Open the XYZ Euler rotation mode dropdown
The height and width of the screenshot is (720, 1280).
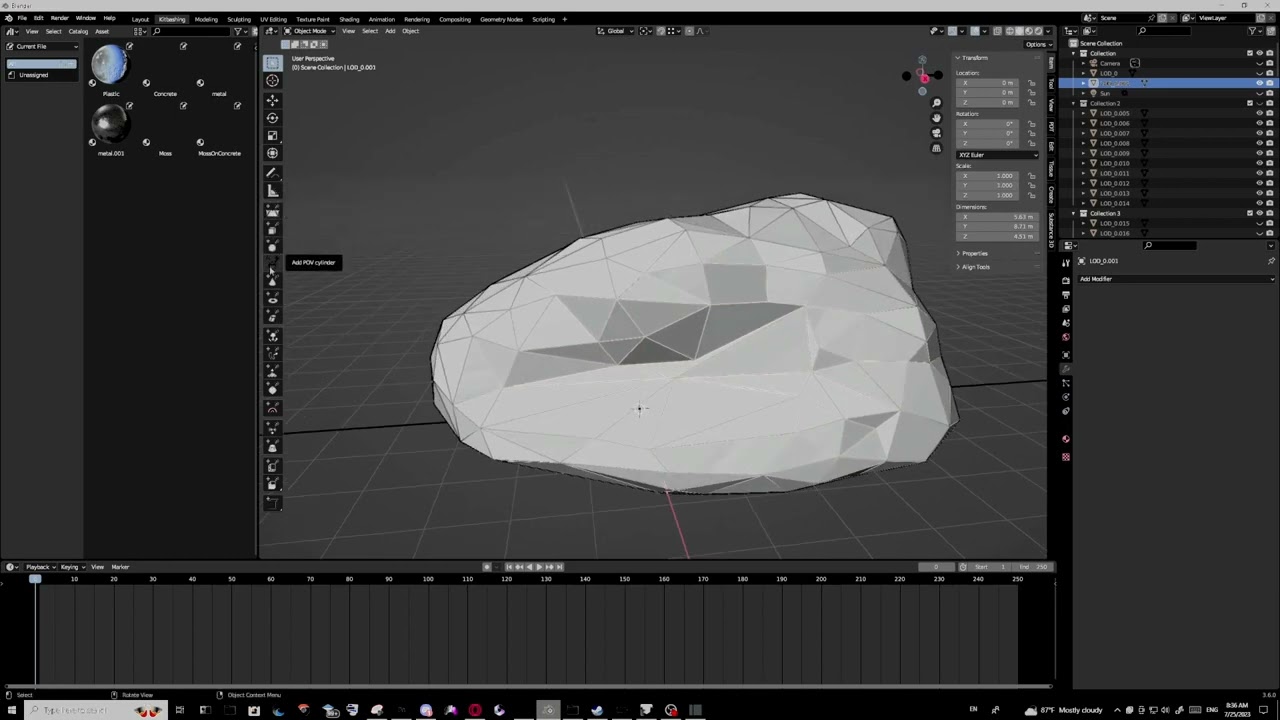(997, 155)
